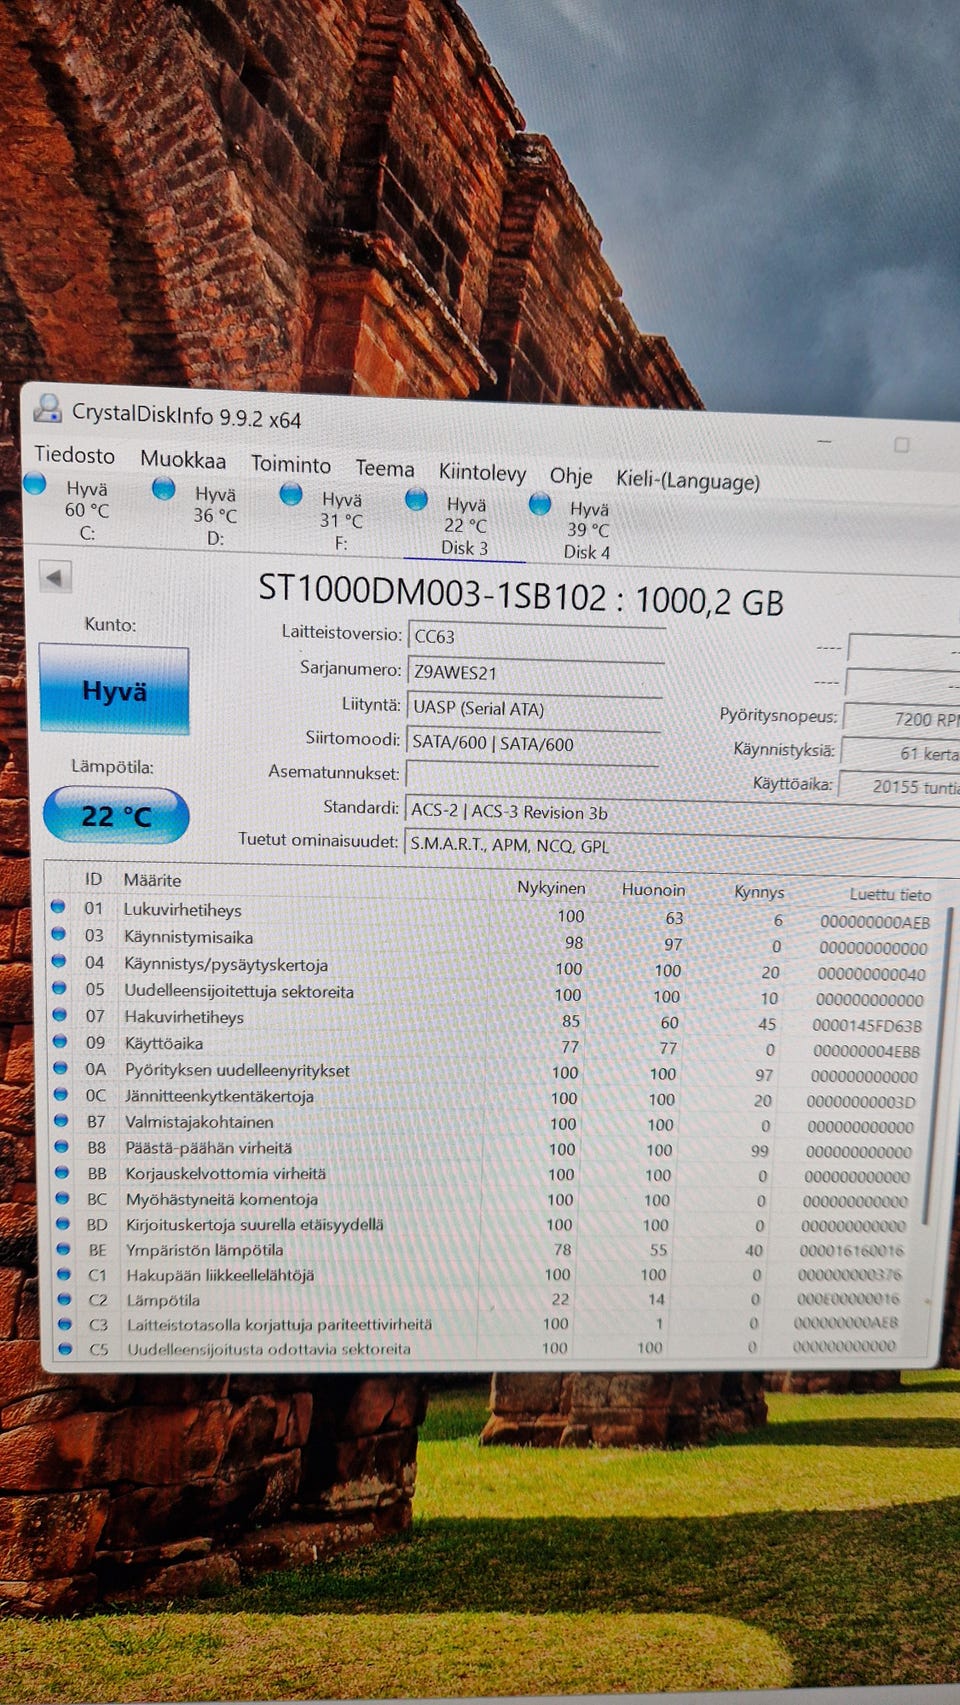
Task: Open the Toiminto menu
Action: [291, 465]
